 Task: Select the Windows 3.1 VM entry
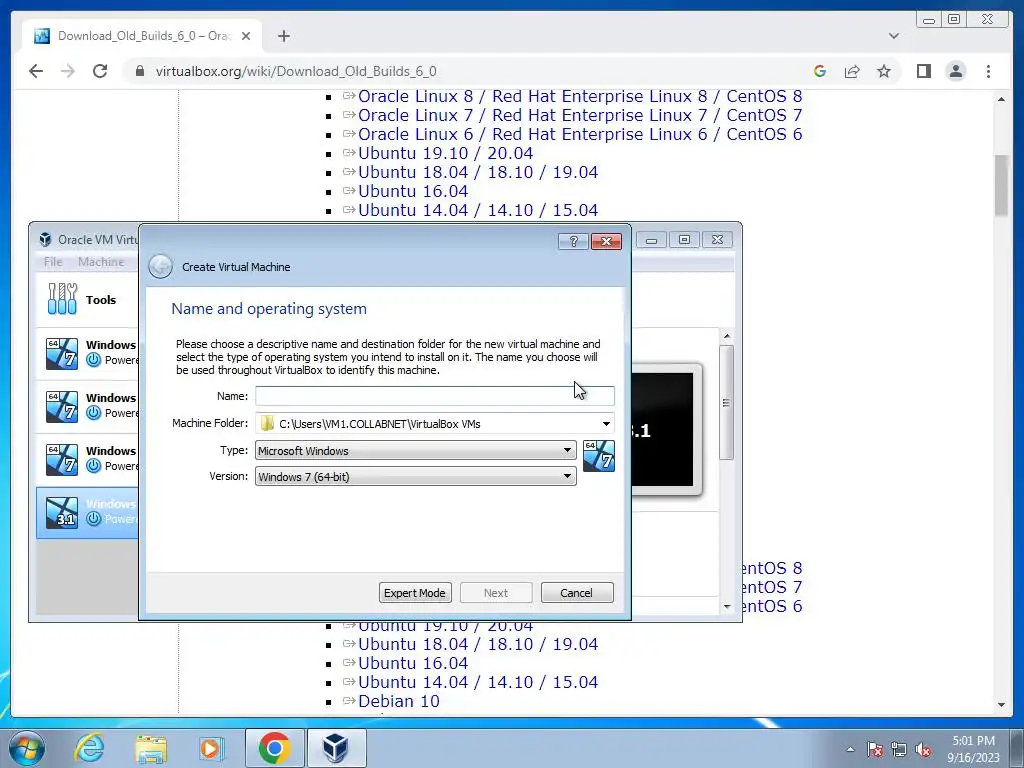click(88, 512)
